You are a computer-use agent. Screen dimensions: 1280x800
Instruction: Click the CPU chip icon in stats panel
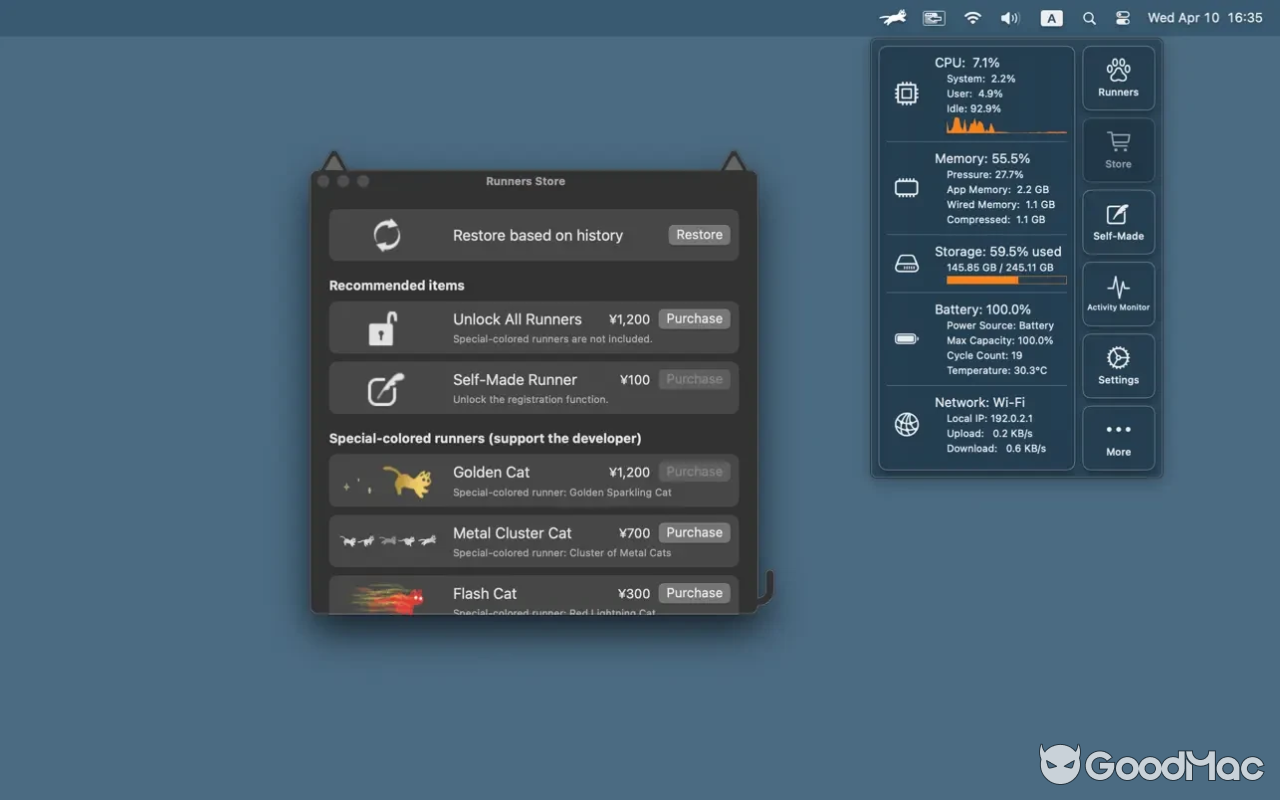coord(906,92)
